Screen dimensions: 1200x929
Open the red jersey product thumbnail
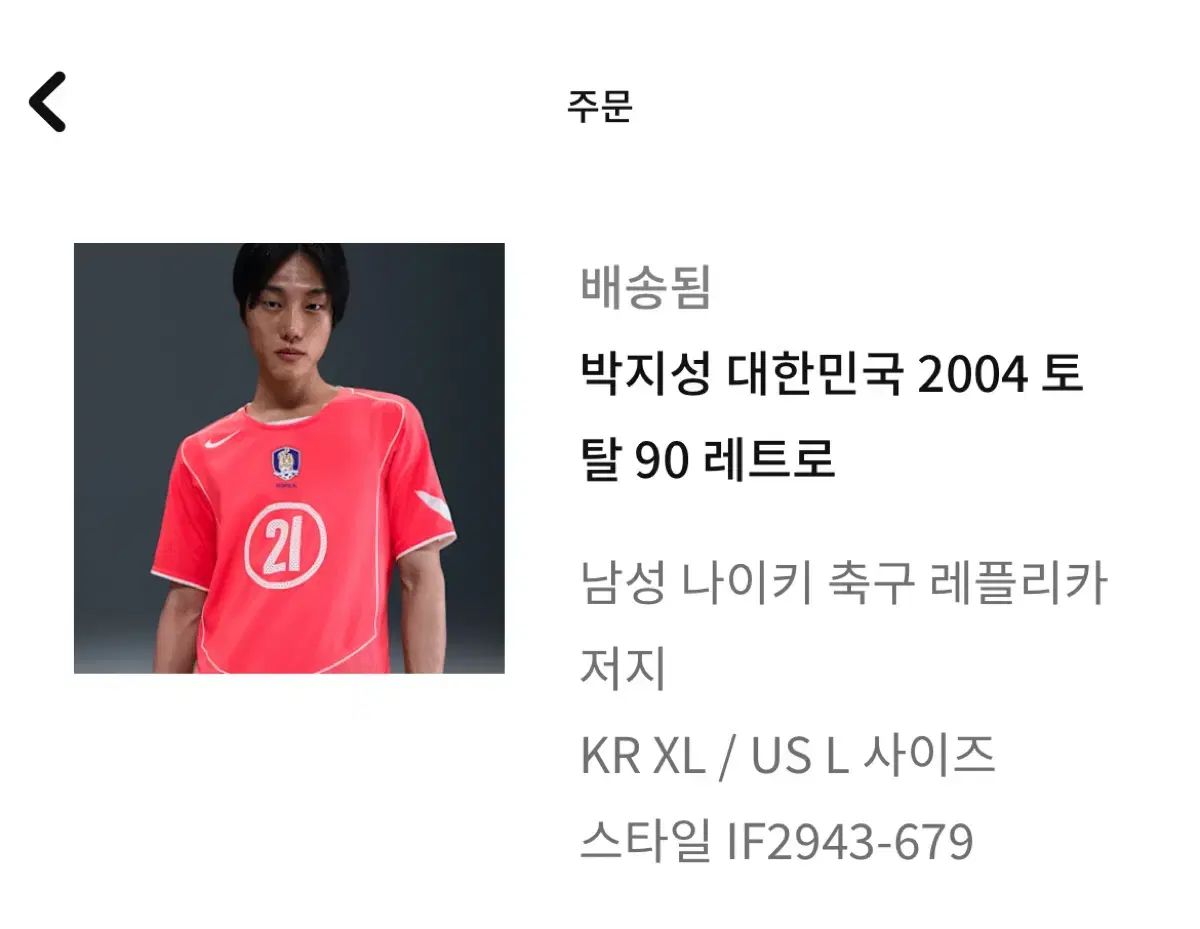(x=289, y=458)
